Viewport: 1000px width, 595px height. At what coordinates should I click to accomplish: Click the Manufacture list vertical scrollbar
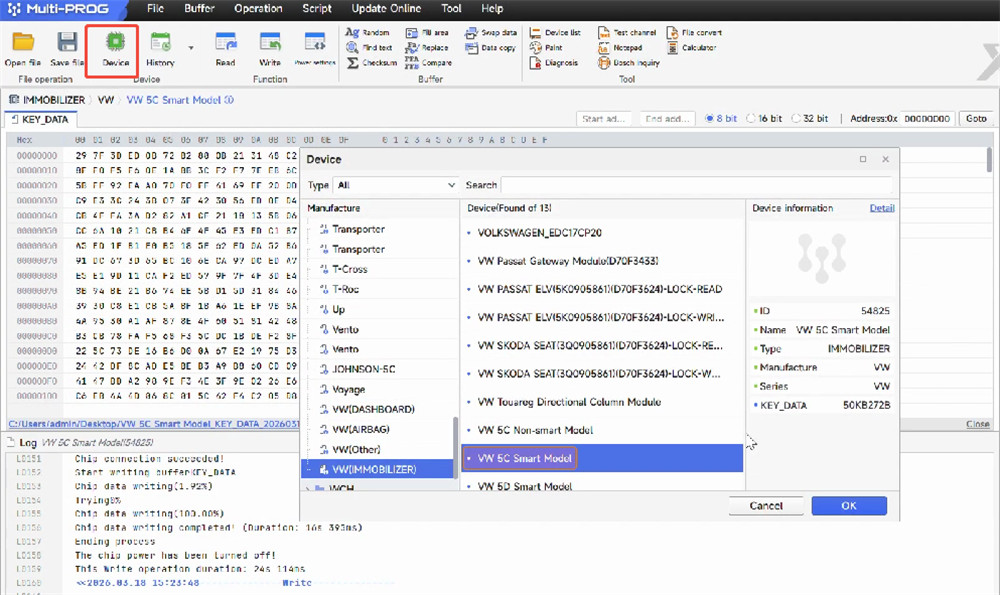(x=455, y=440)
